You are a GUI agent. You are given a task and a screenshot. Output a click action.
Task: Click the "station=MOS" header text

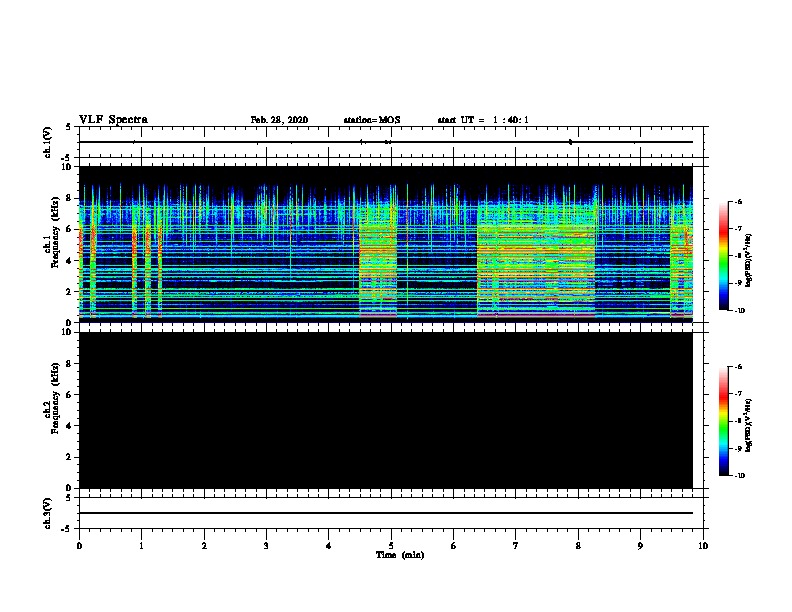click(x=372, y=120)
